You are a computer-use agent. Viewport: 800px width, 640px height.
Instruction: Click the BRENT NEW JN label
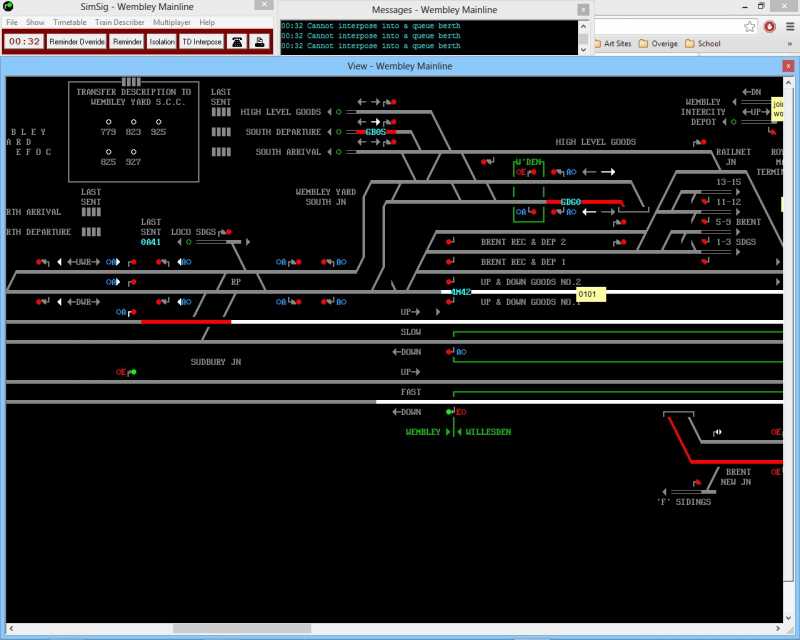pos(736,477)
